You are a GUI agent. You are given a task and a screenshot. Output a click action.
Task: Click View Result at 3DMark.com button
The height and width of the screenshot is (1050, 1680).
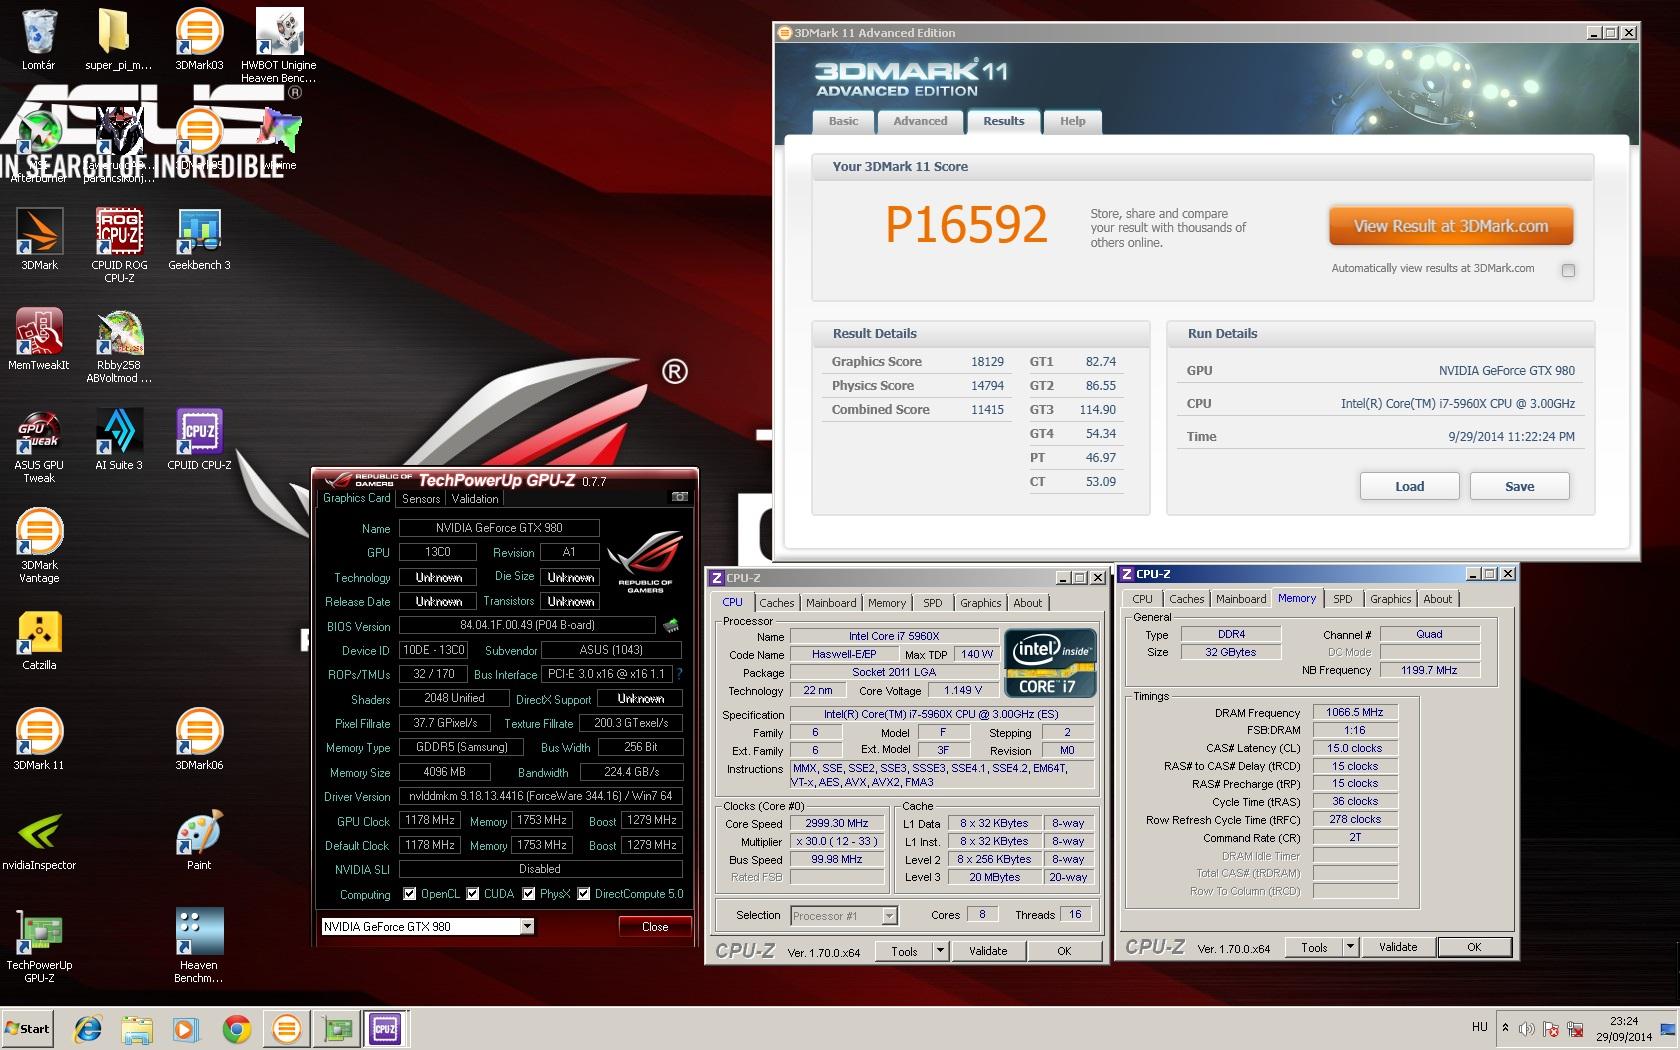click(x=1451, y=226)
